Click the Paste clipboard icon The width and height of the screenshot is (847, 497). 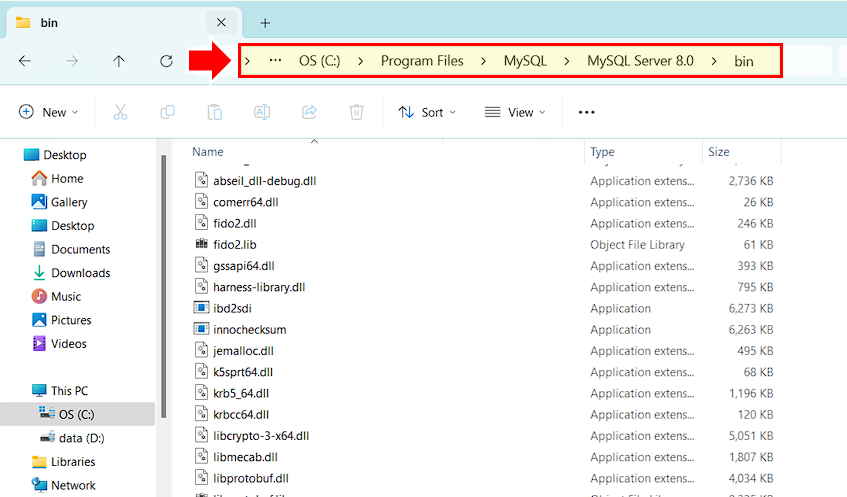214,112
